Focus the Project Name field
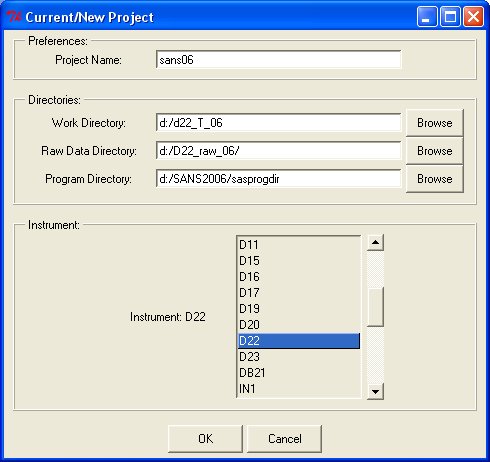This screenshot has height=462, width=490. pos(279,60)
